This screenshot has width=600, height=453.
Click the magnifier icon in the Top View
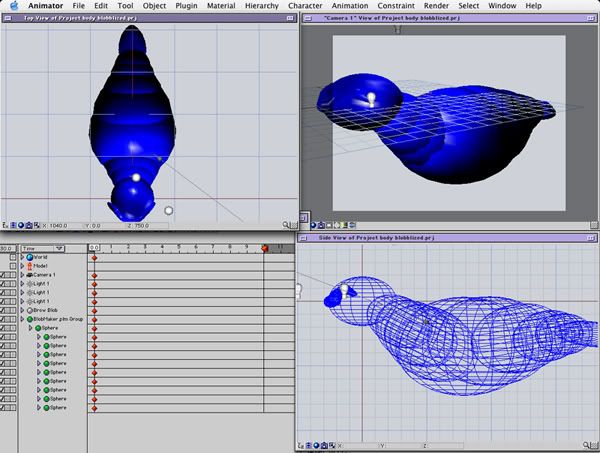[x=287, y=226]
